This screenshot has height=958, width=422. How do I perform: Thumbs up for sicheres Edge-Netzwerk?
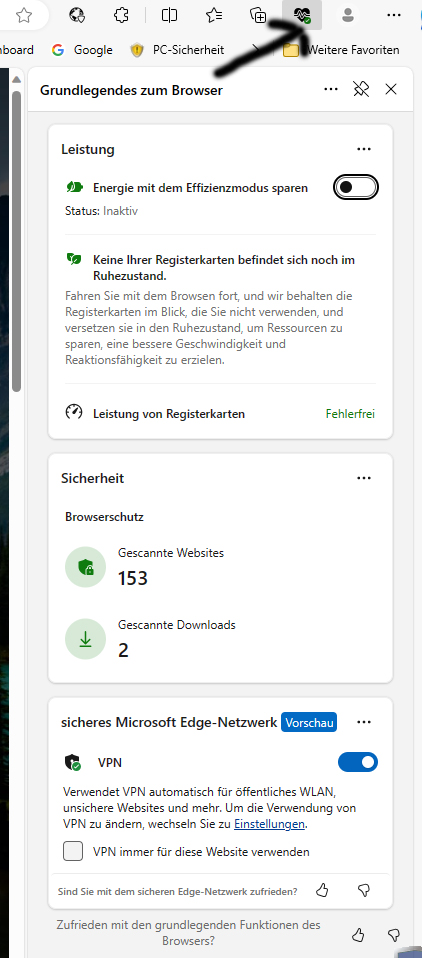pos(322,891)
